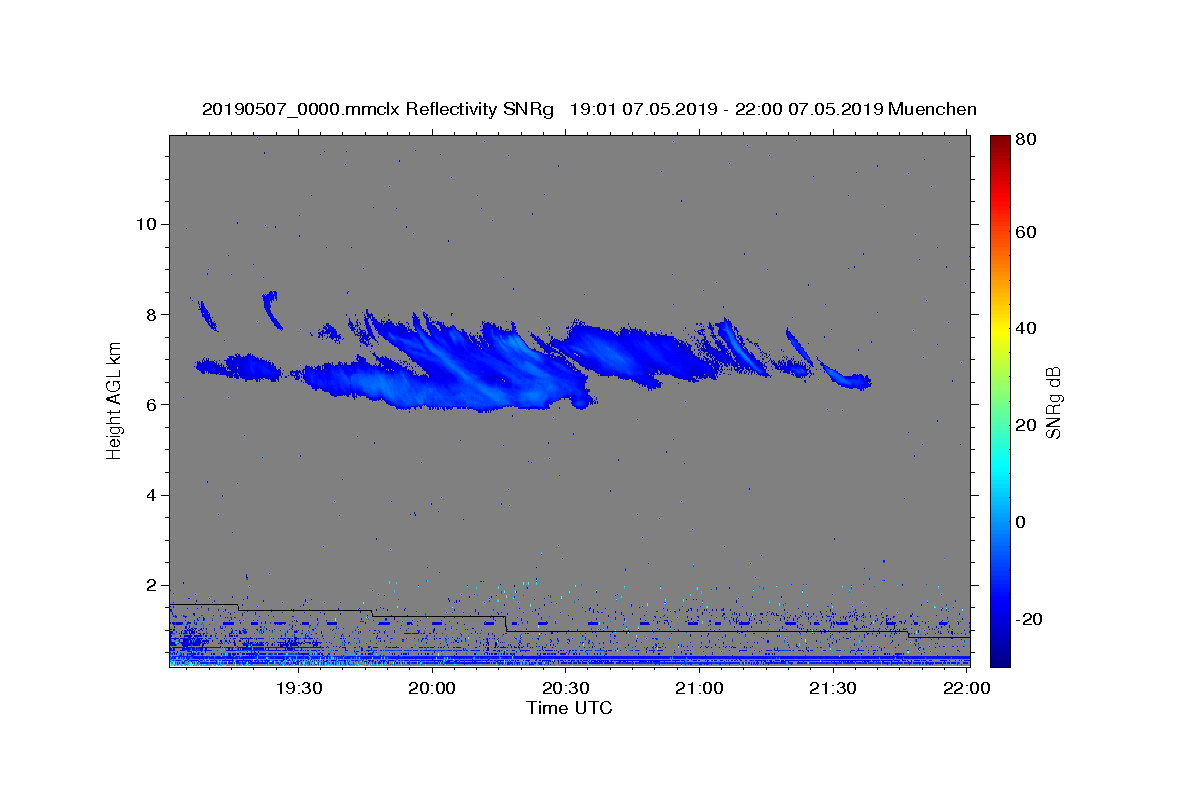Image resolution: width=1200 pixels, height=800 pixels.
Task: Click the 'Muenchen' location label in title
Action: [932, 109]
